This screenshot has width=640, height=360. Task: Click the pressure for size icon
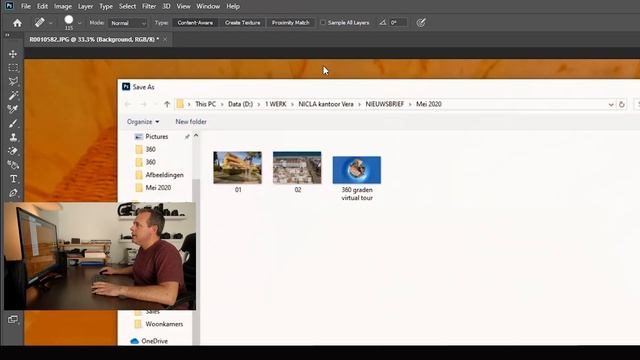[421, 23]
